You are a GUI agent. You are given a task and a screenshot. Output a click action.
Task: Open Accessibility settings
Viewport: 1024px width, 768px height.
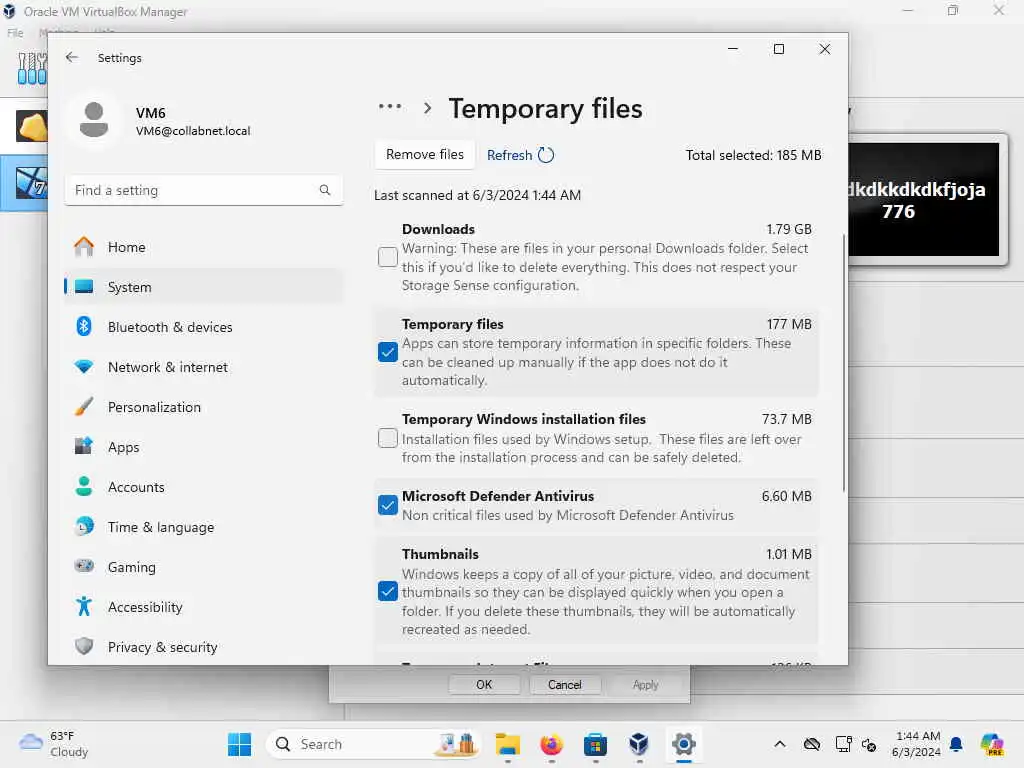pos(204,607)
